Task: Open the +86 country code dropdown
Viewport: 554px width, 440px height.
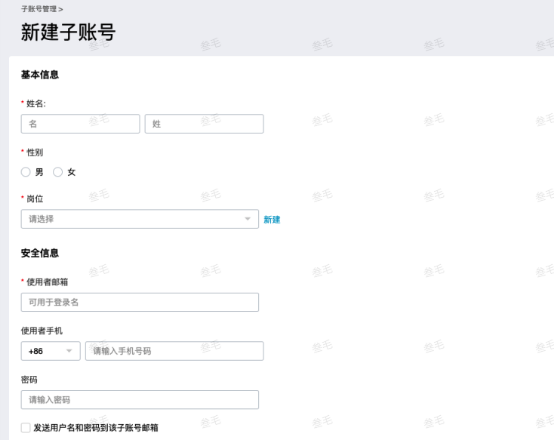Action: 51,351
